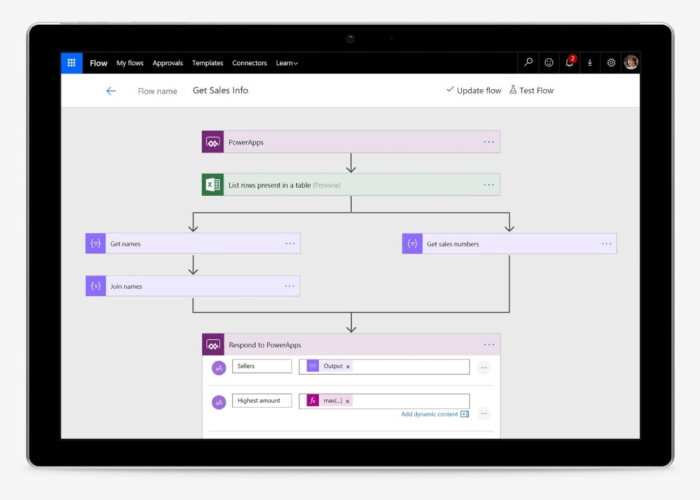Click the Join names step icon
The width and height of the screenshot is (700, 500).
[96, 286]
